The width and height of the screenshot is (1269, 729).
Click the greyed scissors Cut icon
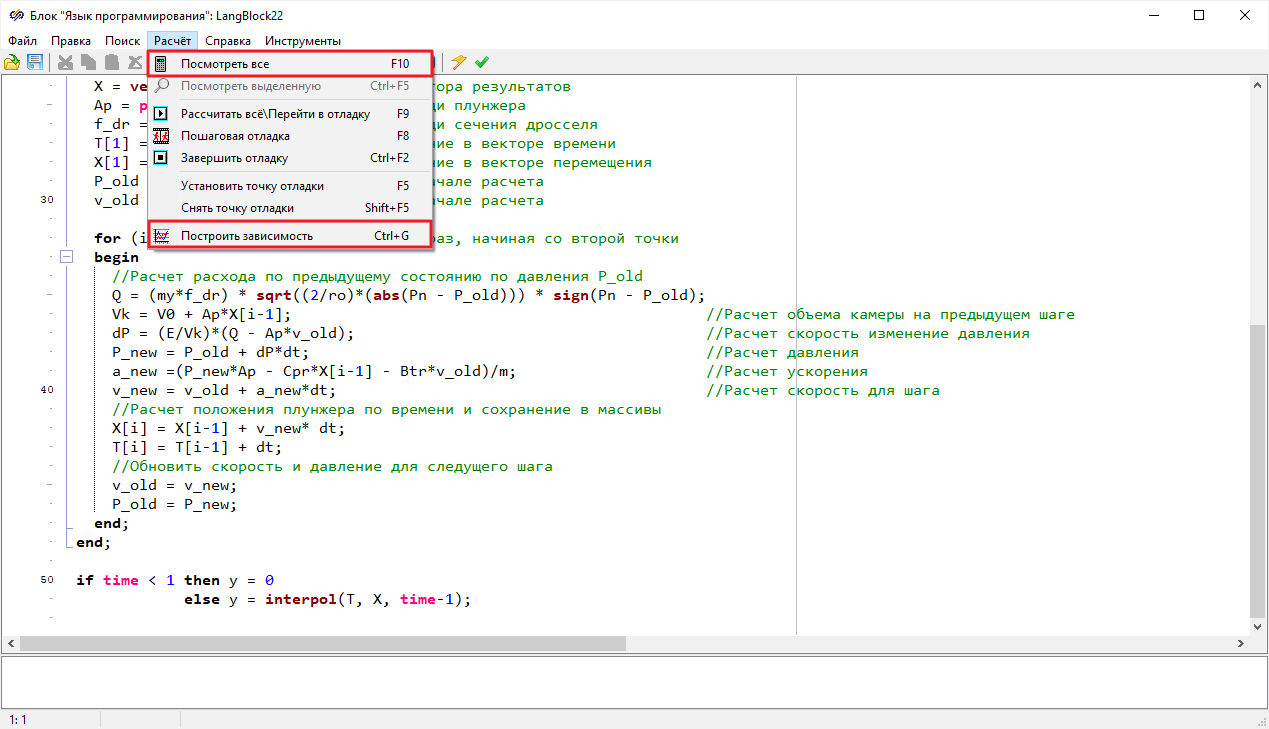tap(66, 63)
